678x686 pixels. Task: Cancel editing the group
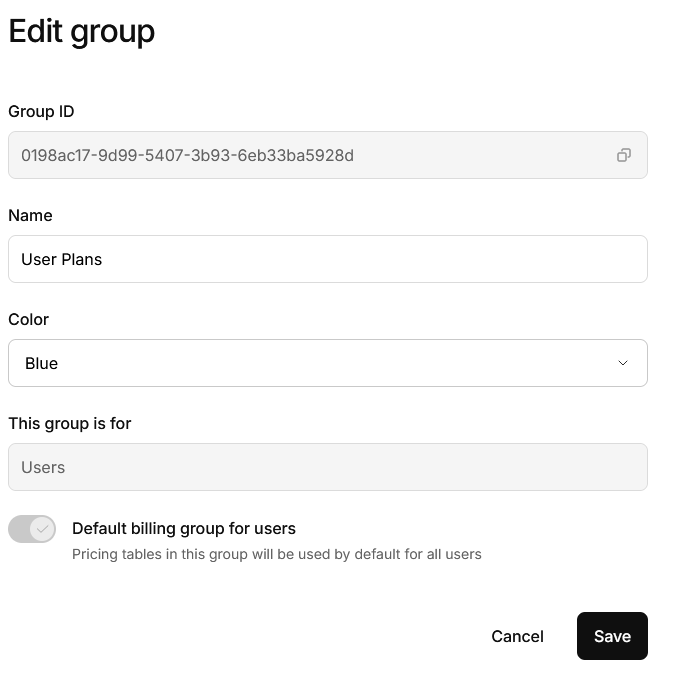tap(517, 636)
